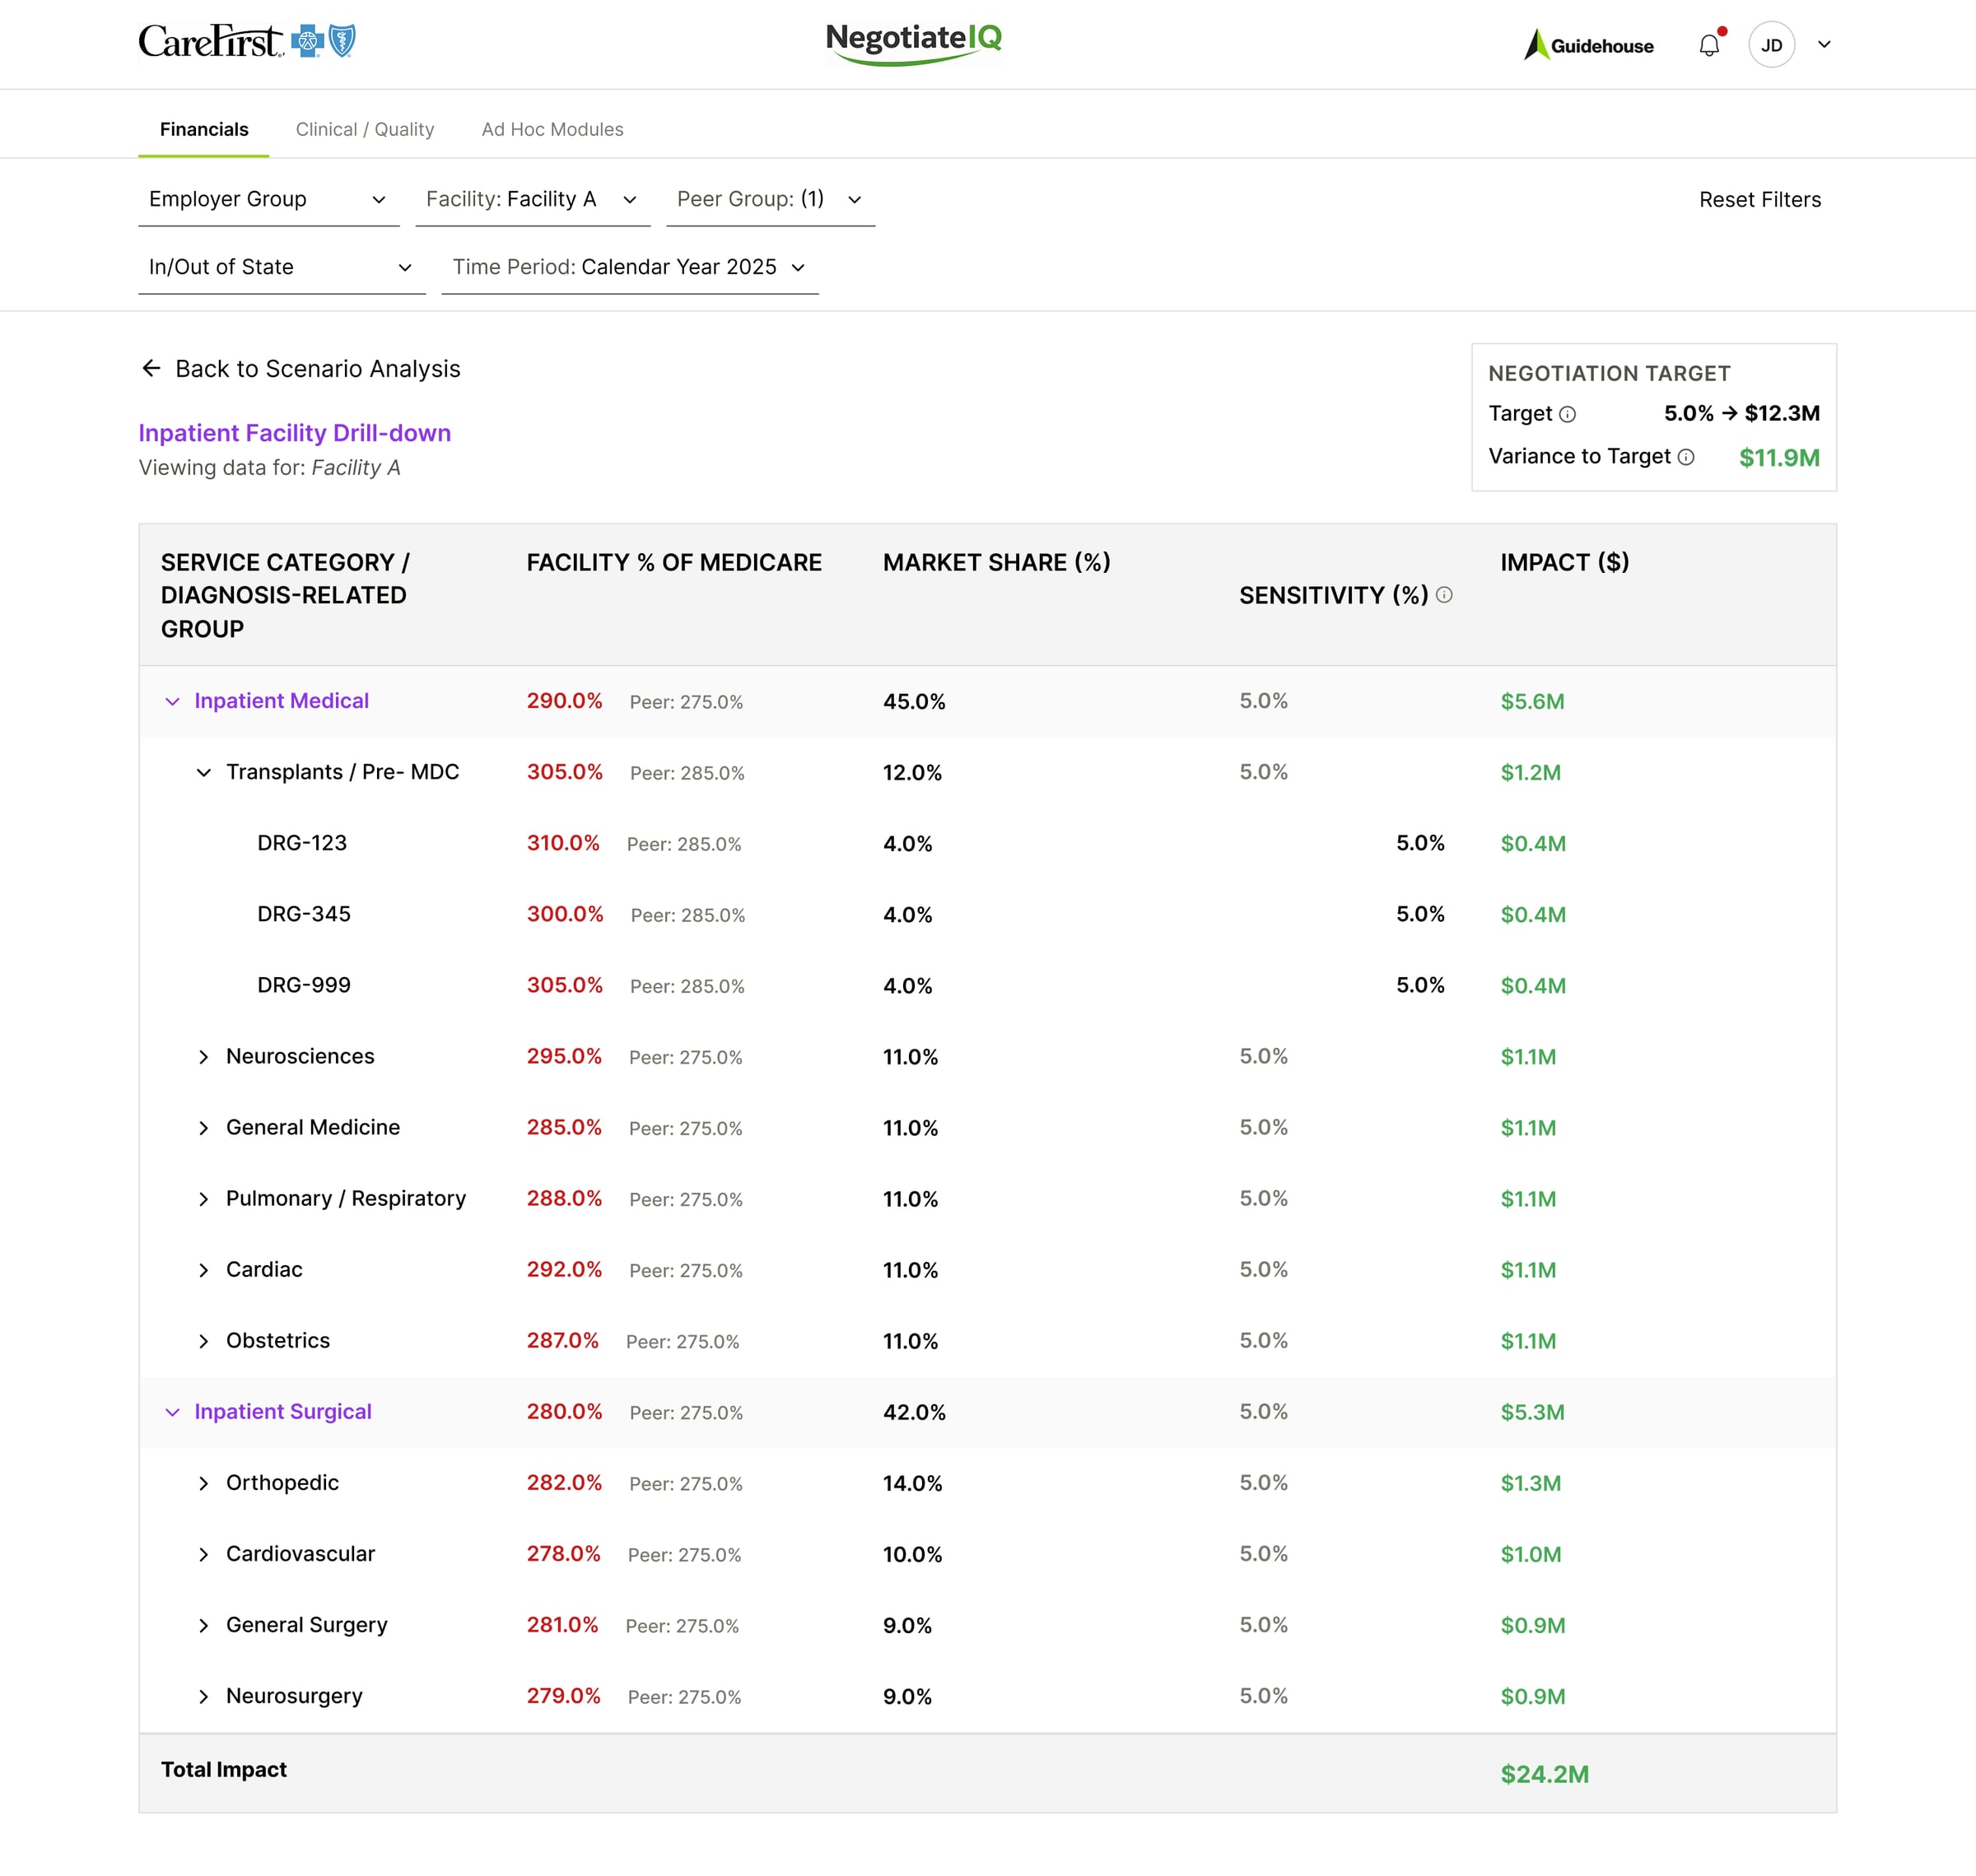Open the JD user avatar
This screenshot has height=1876, width=1976.
1771,45
